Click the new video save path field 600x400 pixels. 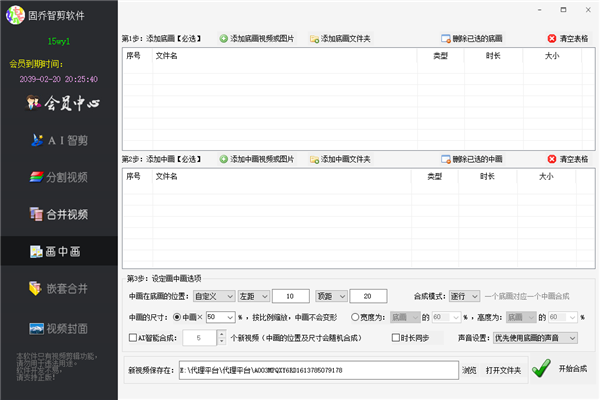(319, 370)
